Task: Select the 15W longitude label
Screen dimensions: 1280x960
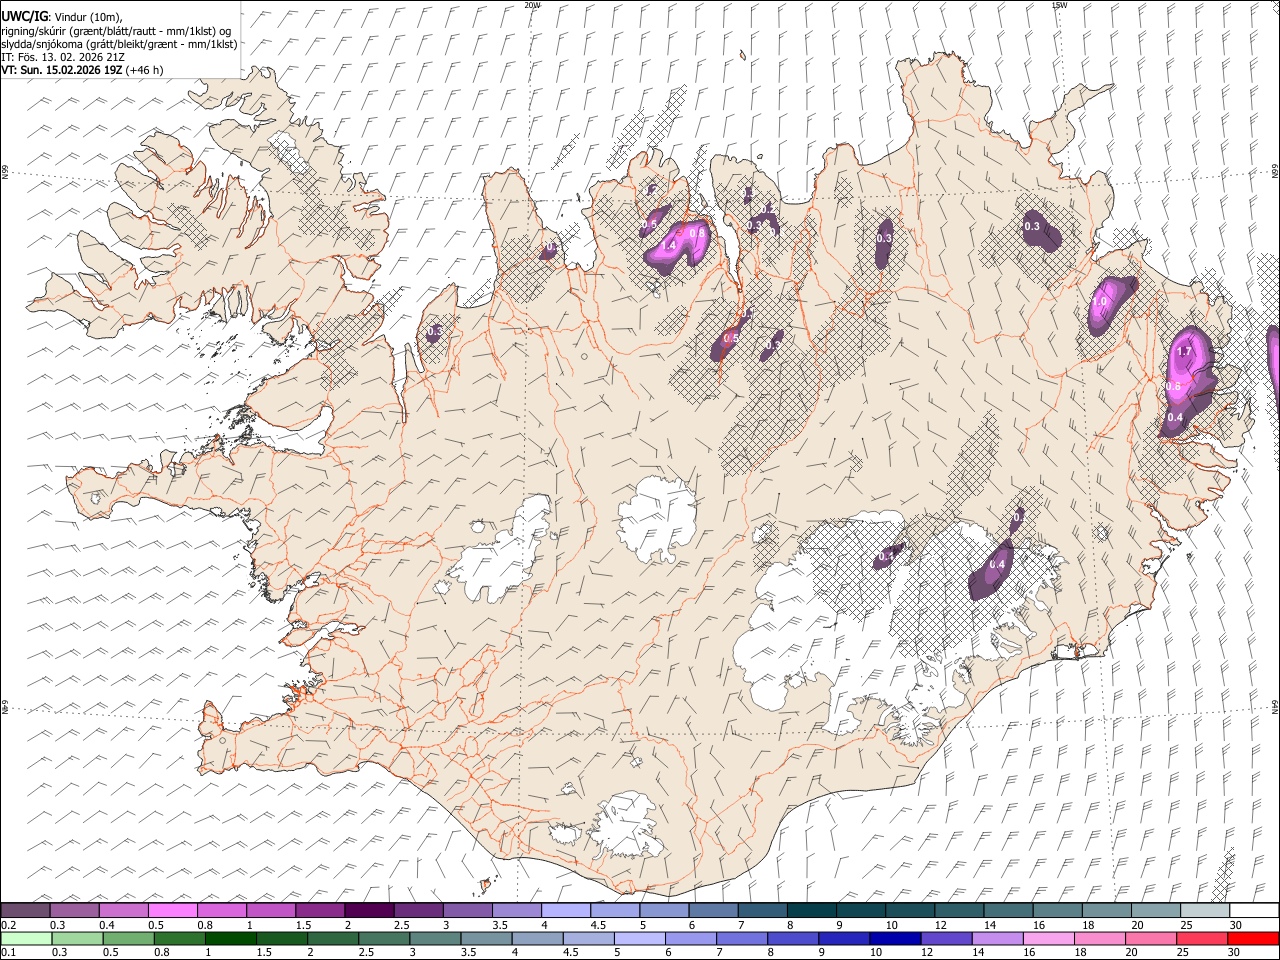Action: pos(1059,5)
